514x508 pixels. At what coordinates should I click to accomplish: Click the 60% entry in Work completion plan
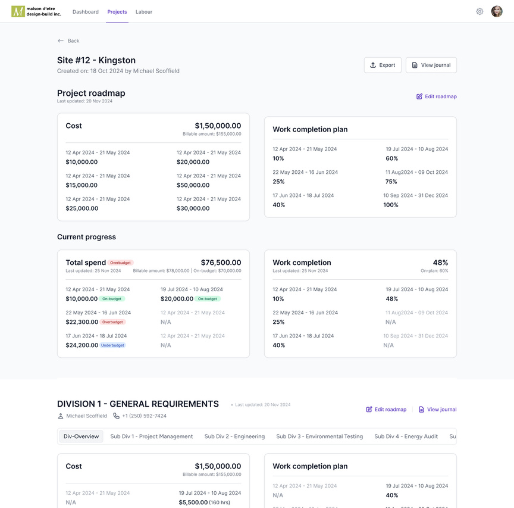(x=392, y=158)
